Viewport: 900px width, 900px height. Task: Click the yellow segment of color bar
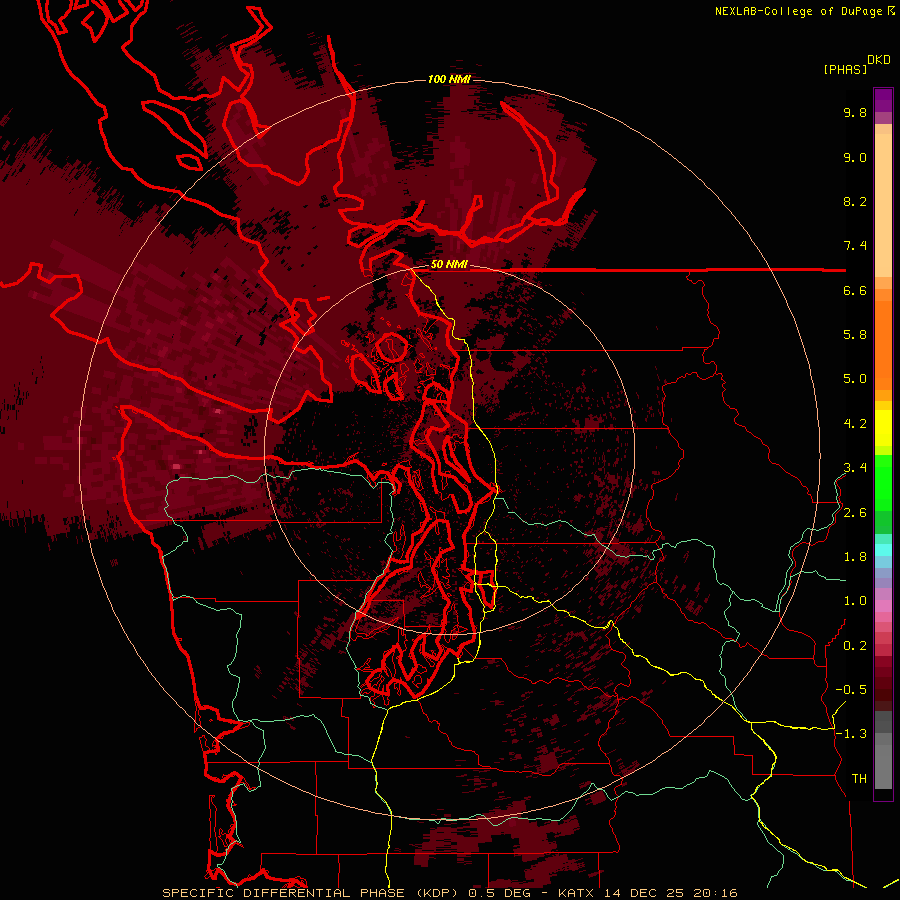[883, 428]
